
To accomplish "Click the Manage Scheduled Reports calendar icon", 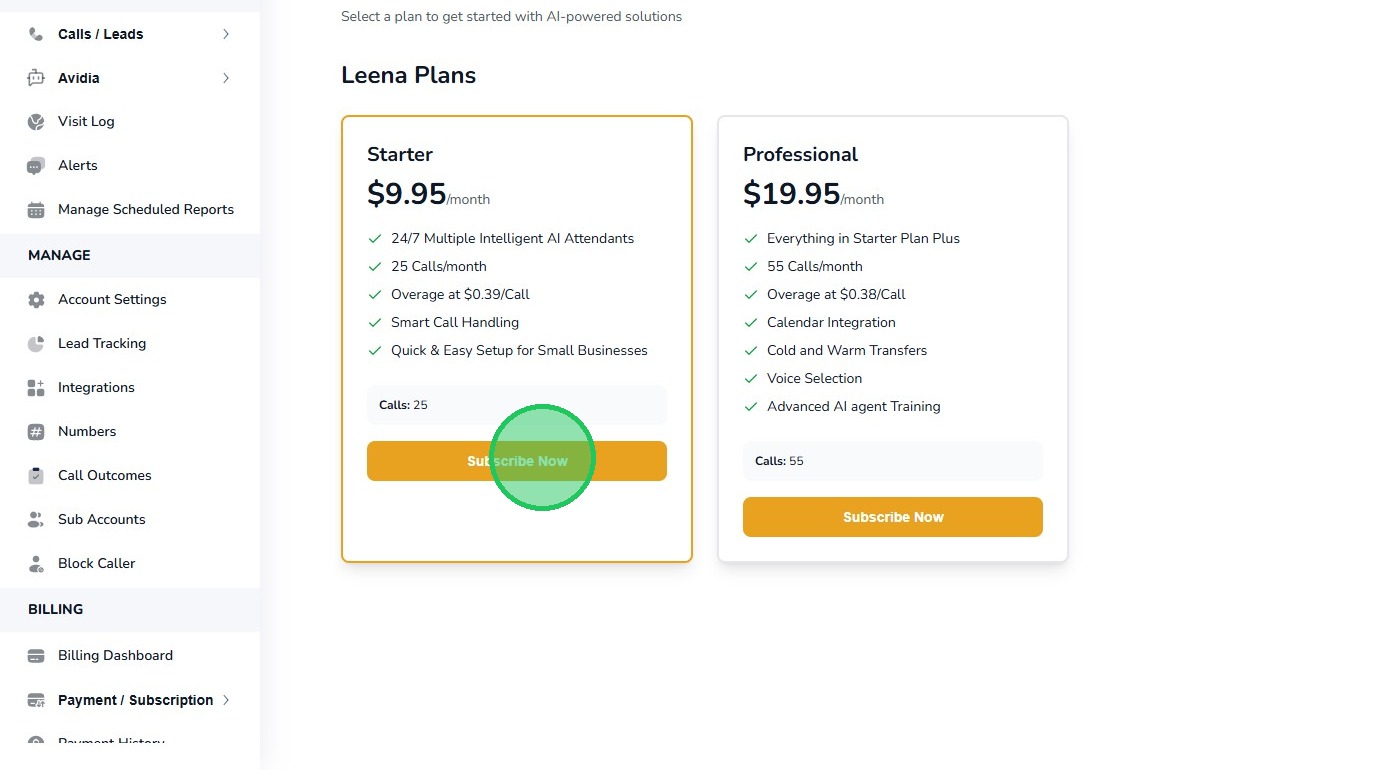I will point(36,210).
